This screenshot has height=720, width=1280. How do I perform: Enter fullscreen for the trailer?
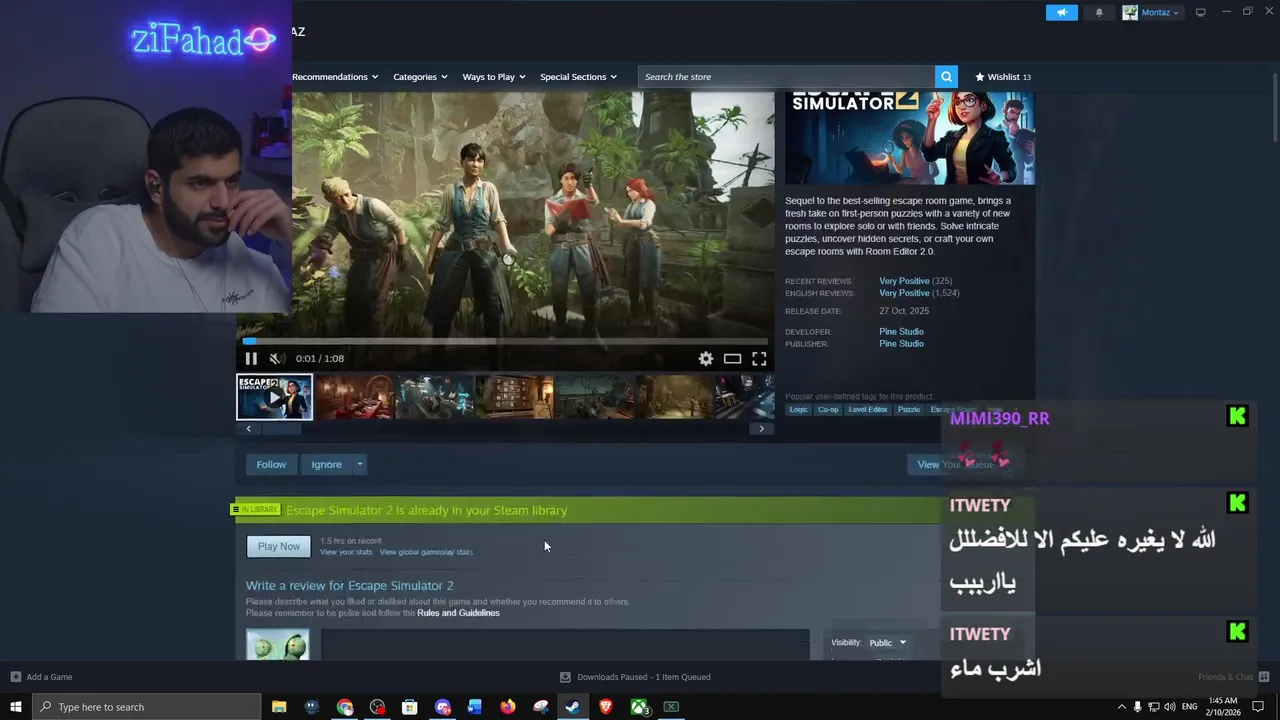[x=759, y=358]
